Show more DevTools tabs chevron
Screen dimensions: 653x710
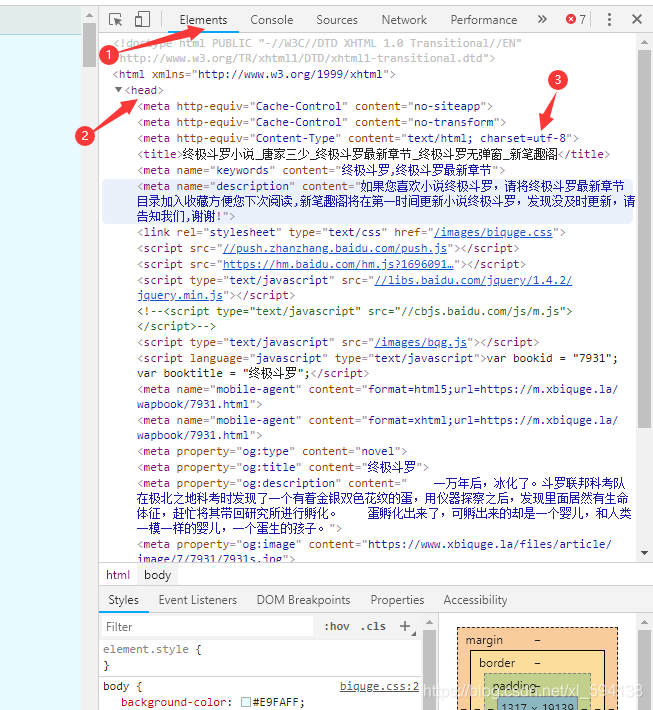542,19
